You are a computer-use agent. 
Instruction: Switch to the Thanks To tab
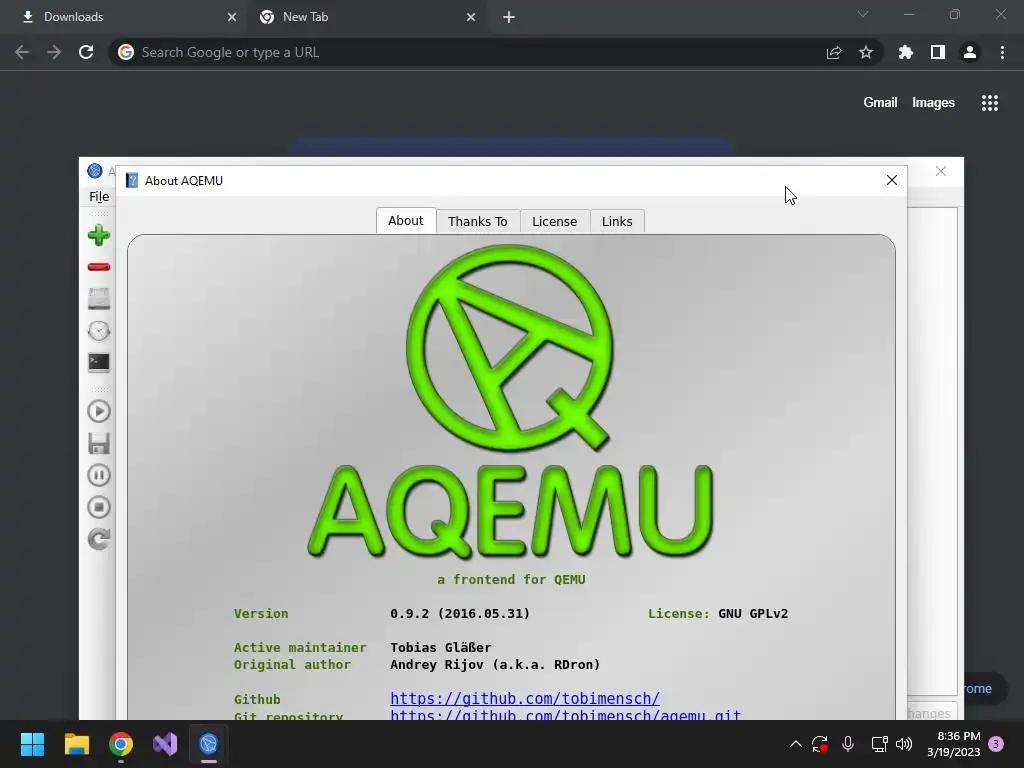point(477,221)
